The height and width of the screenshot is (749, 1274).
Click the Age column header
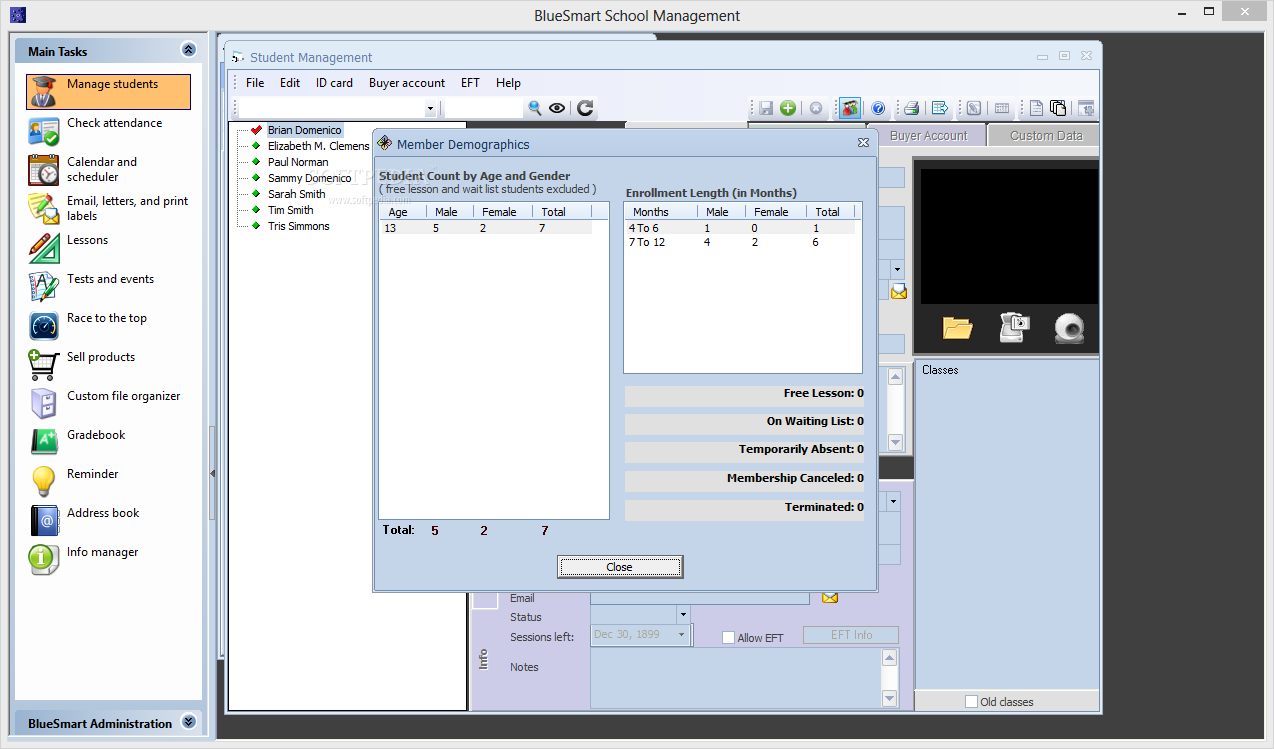point(403,212)
